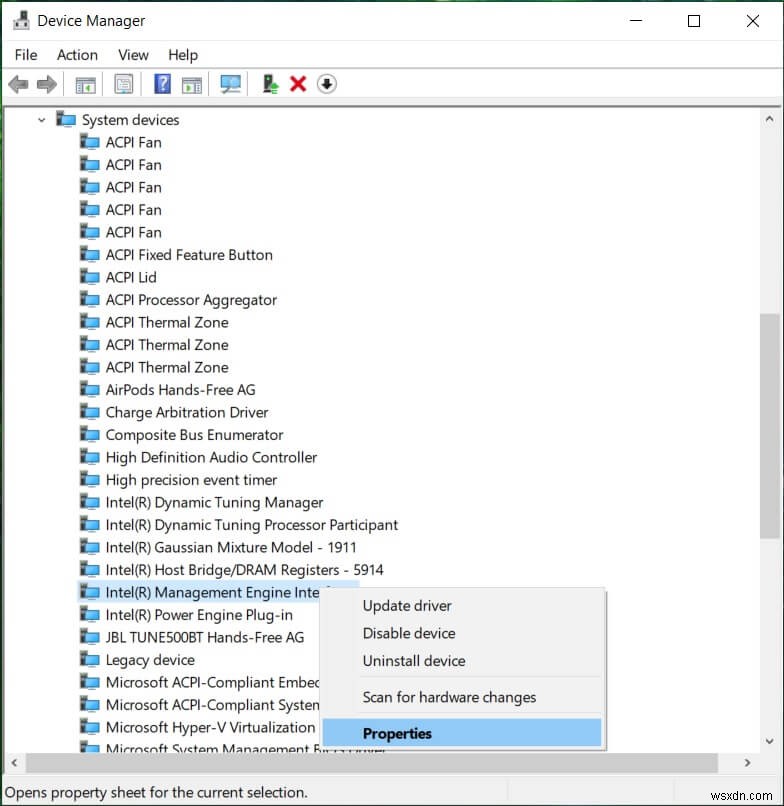
Task: Select Microsoft Hyper-V Virtualization device
Action: coord(210,727)
